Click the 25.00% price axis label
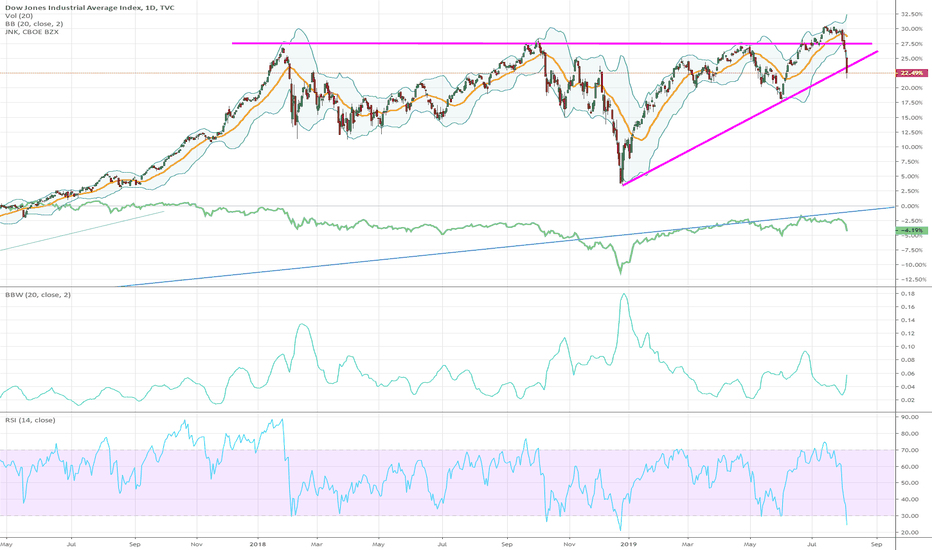 (x=912, y=58)
